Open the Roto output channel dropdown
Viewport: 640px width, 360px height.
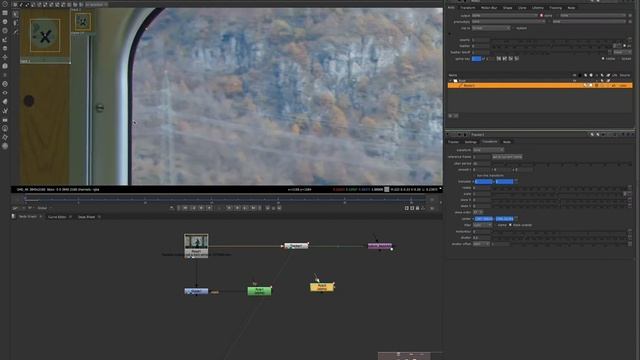504,16
